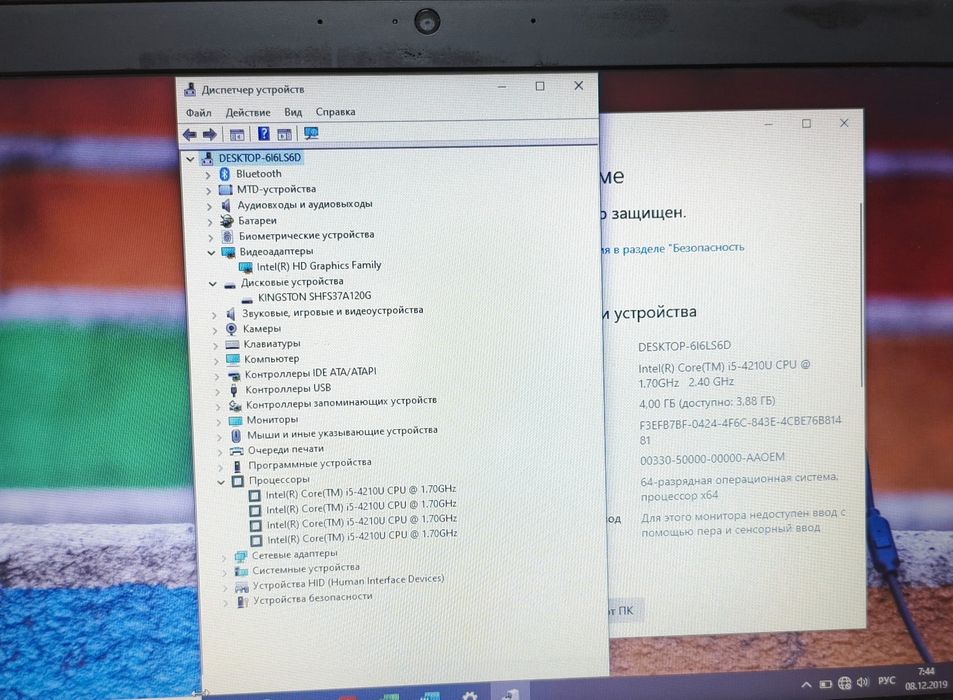
Task: Click the Клавиатуры keyboard icon
Action: 232,345
